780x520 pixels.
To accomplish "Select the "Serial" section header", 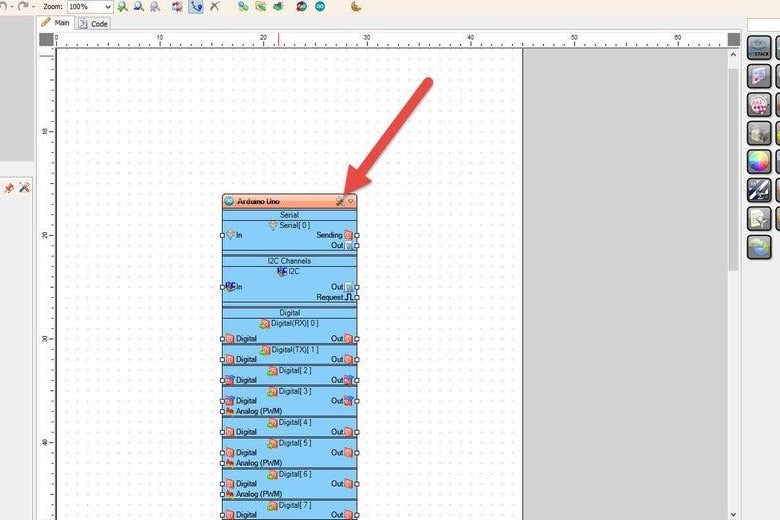I will coord(289,215).
